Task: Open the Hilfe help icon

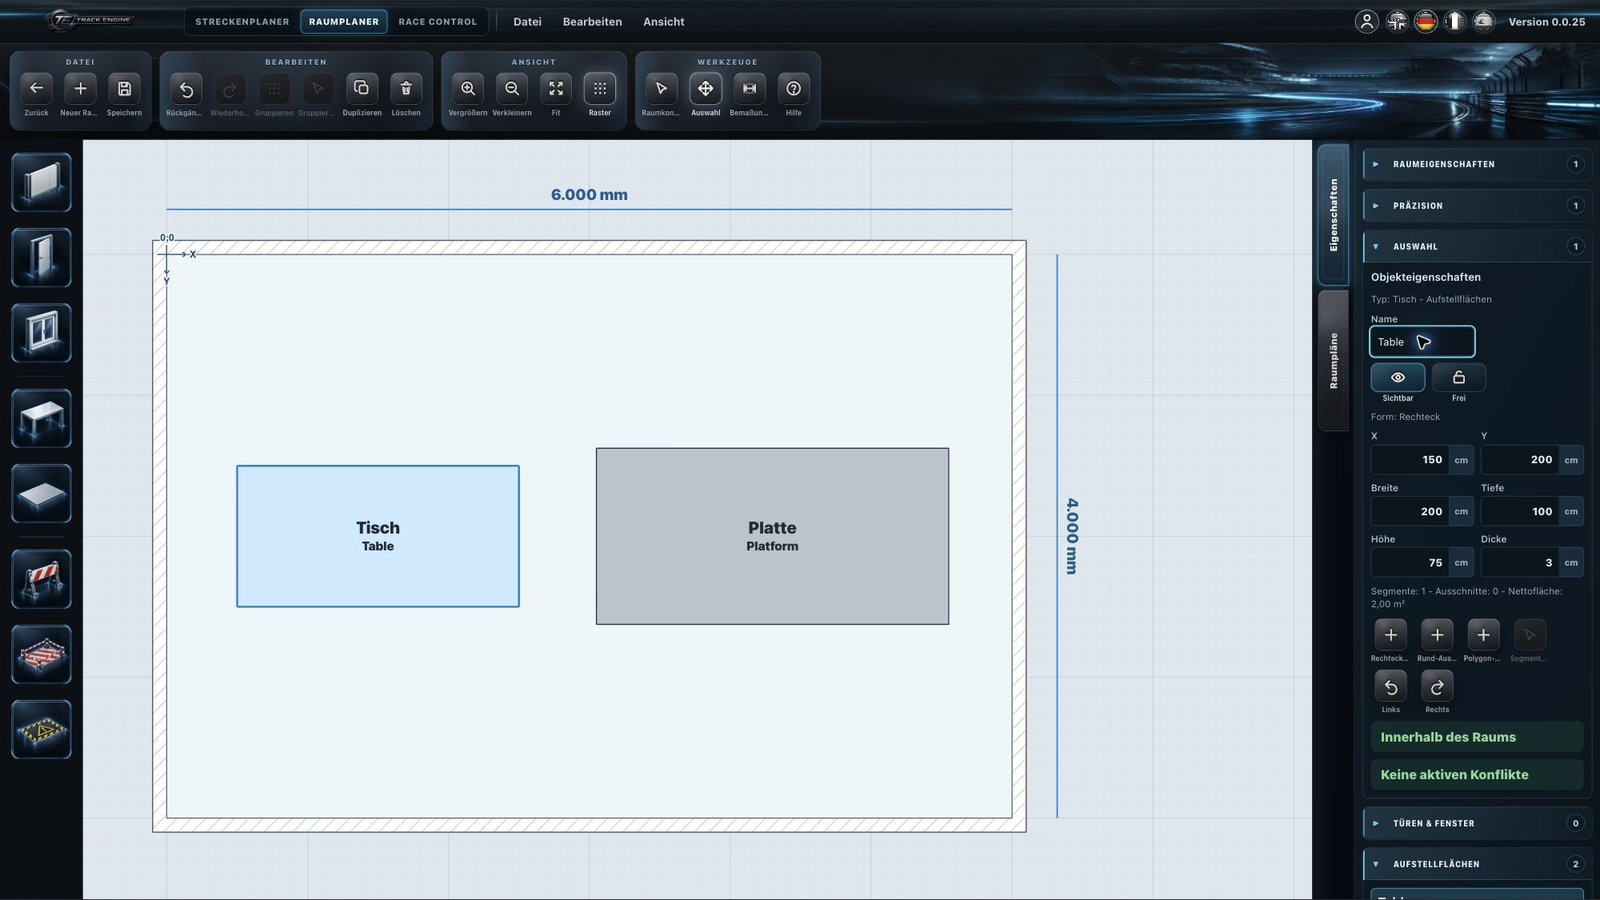Action: [793, 89]
